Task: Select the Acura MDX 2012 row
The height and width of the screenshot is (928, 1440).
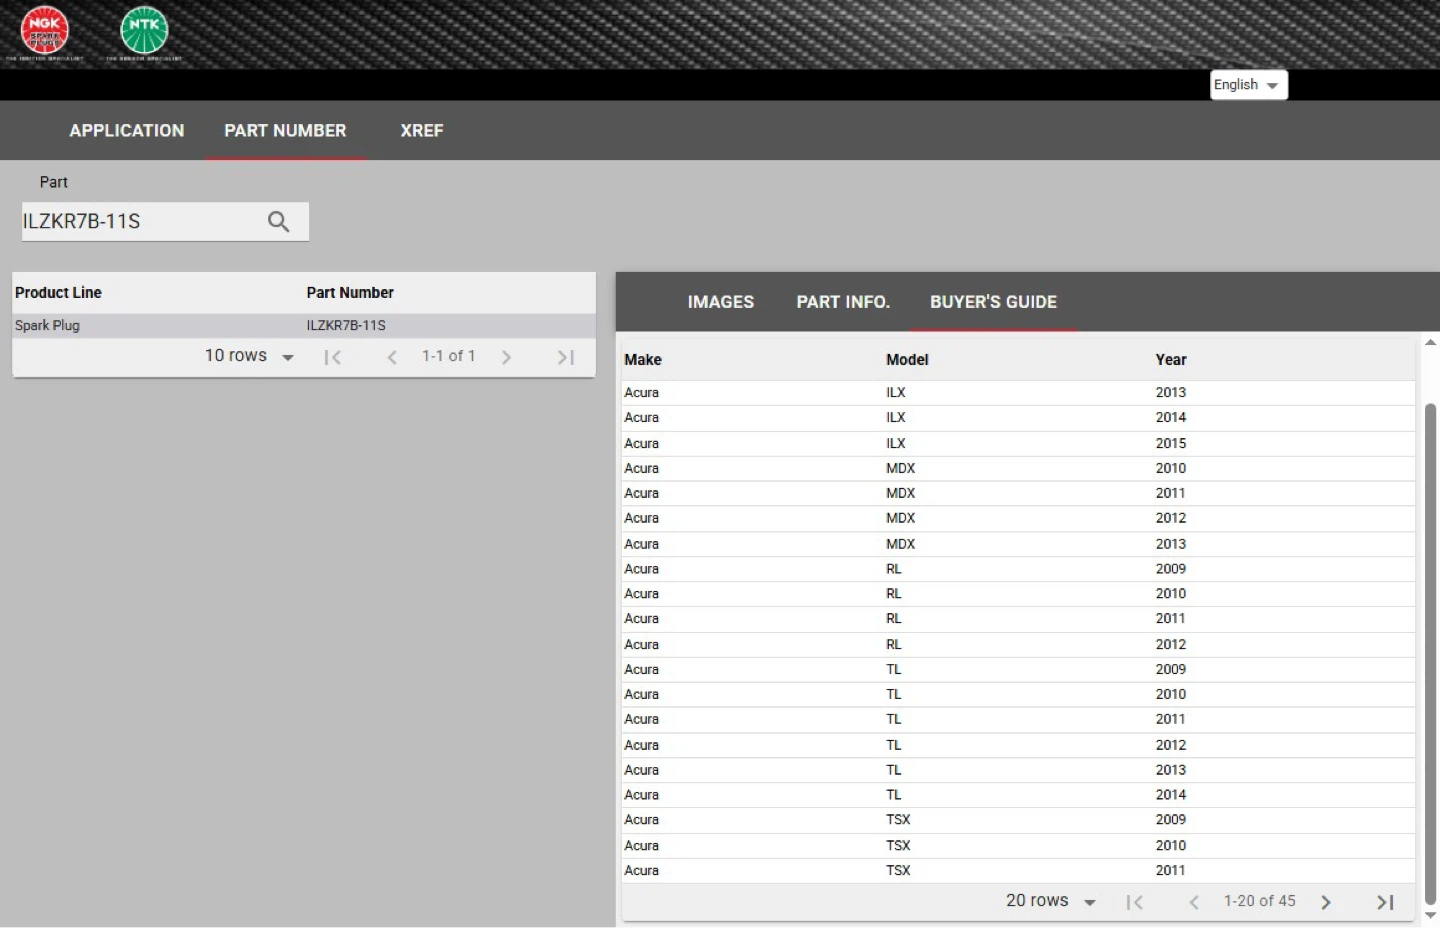Action: point(1018,518)
